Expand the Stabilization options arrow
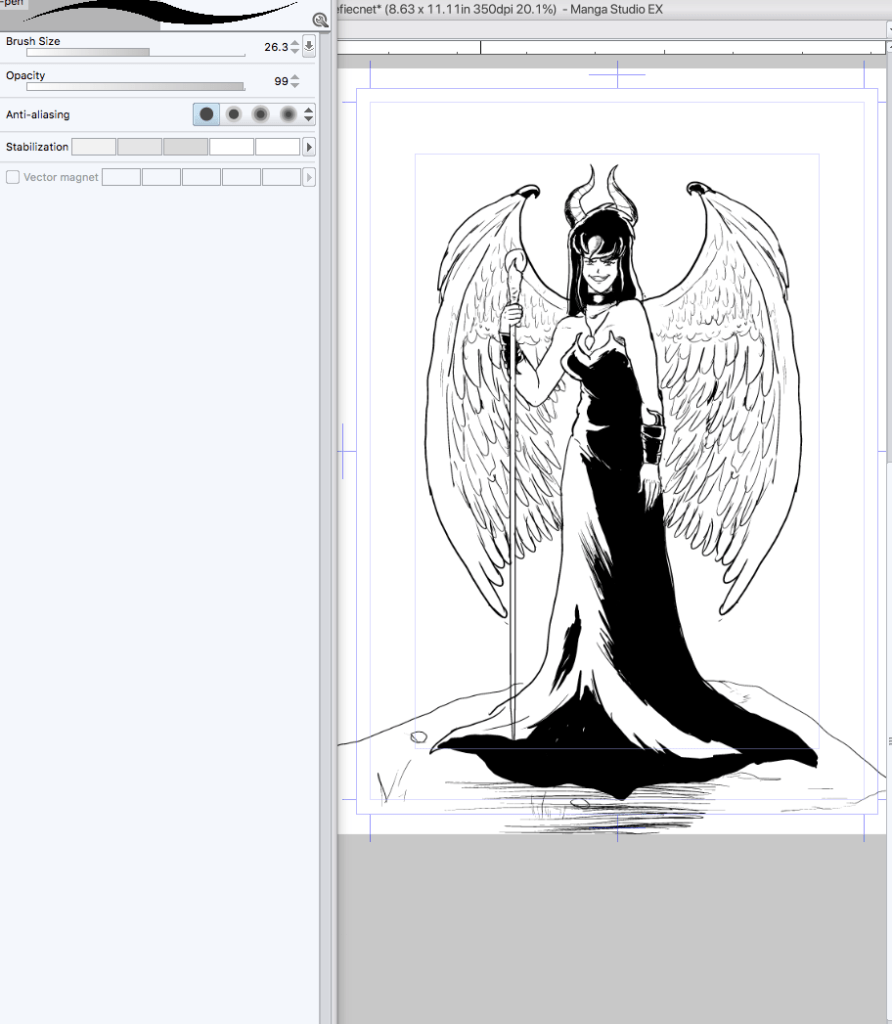This screenshot has height=1024, width=892. point(309,147)
